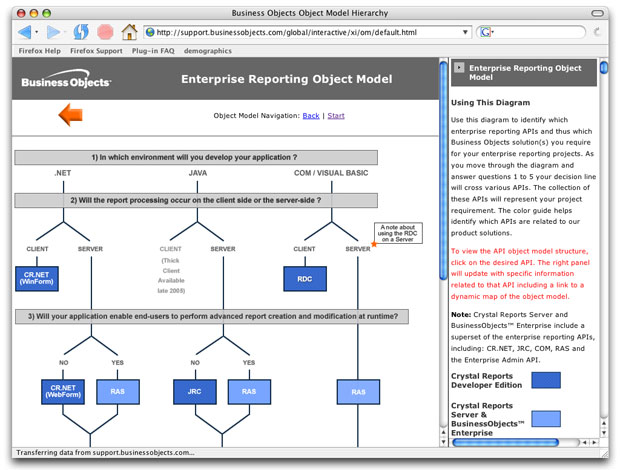Screen dimensions: 620x470
Task: Click question 2 report processing banner
Action: coord(196,200)
